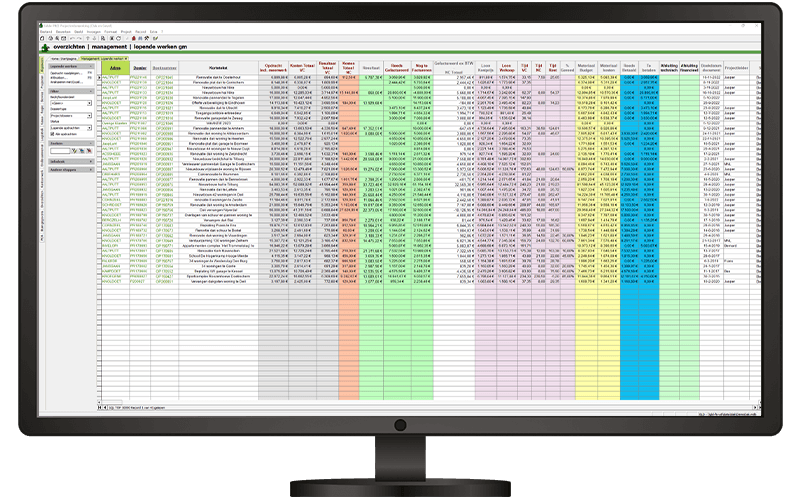The image size is (800, 500).
Task: Click the green puzzle logo icon
Action: [x=45, y=47]
